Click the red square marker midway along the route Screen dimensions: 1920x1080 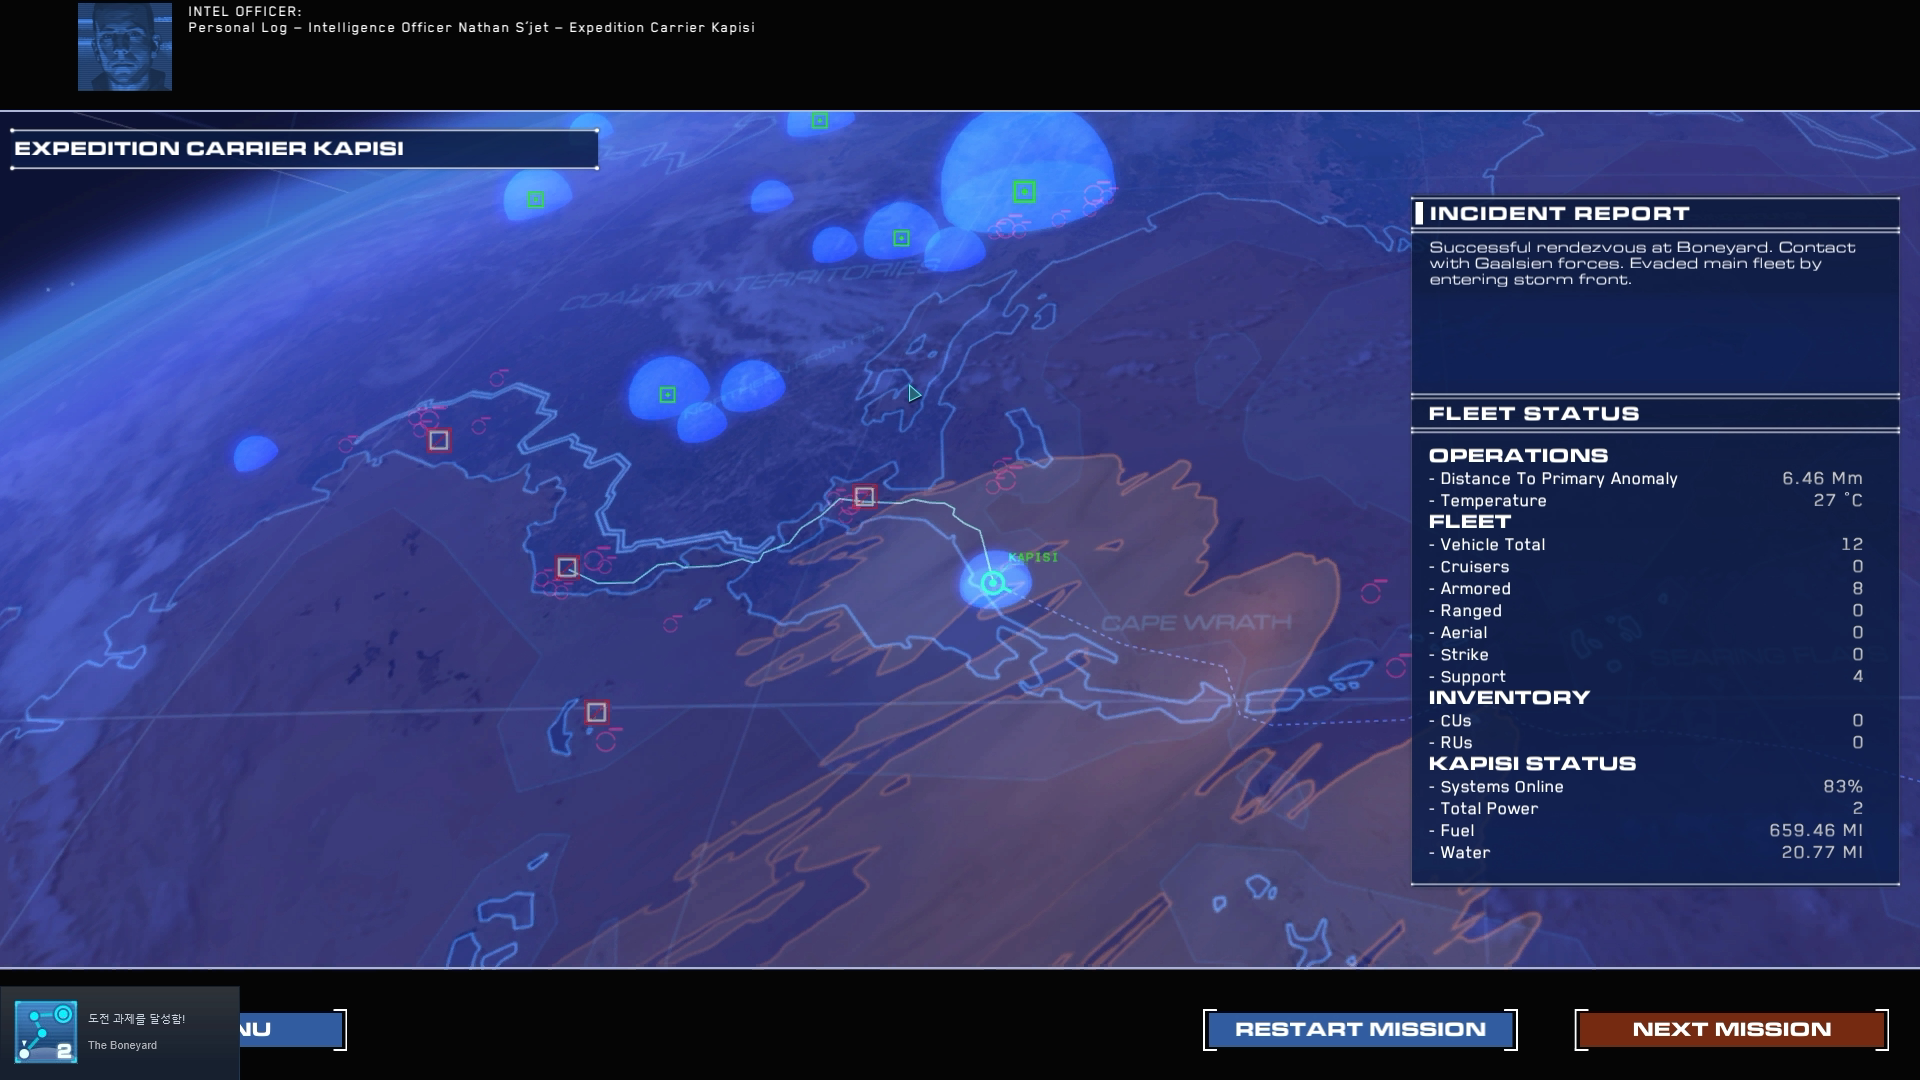(x=864, y=496)
